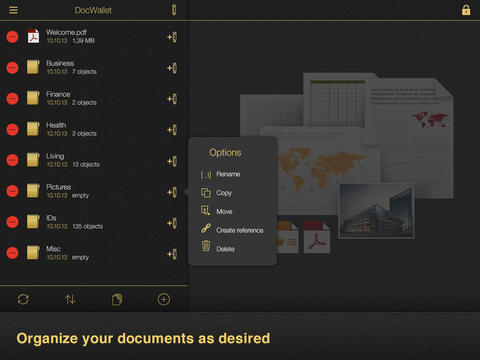The width and height of the screenshot is (480, 360).
Task: Tap the building photo thumbnail
Action: pos(376,211)
